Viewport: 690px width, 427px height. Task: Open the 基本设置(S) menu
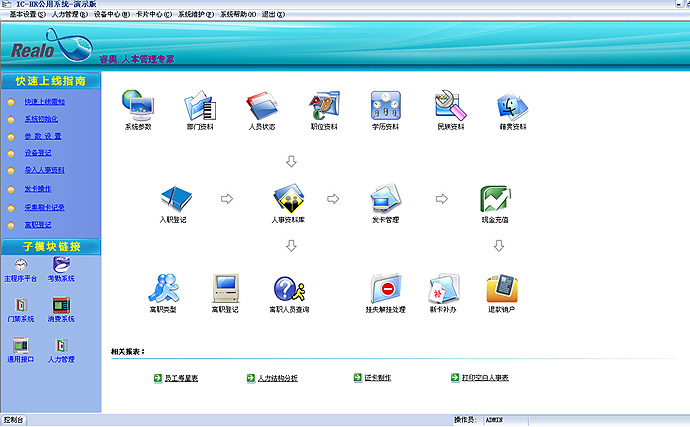point(27,14)
